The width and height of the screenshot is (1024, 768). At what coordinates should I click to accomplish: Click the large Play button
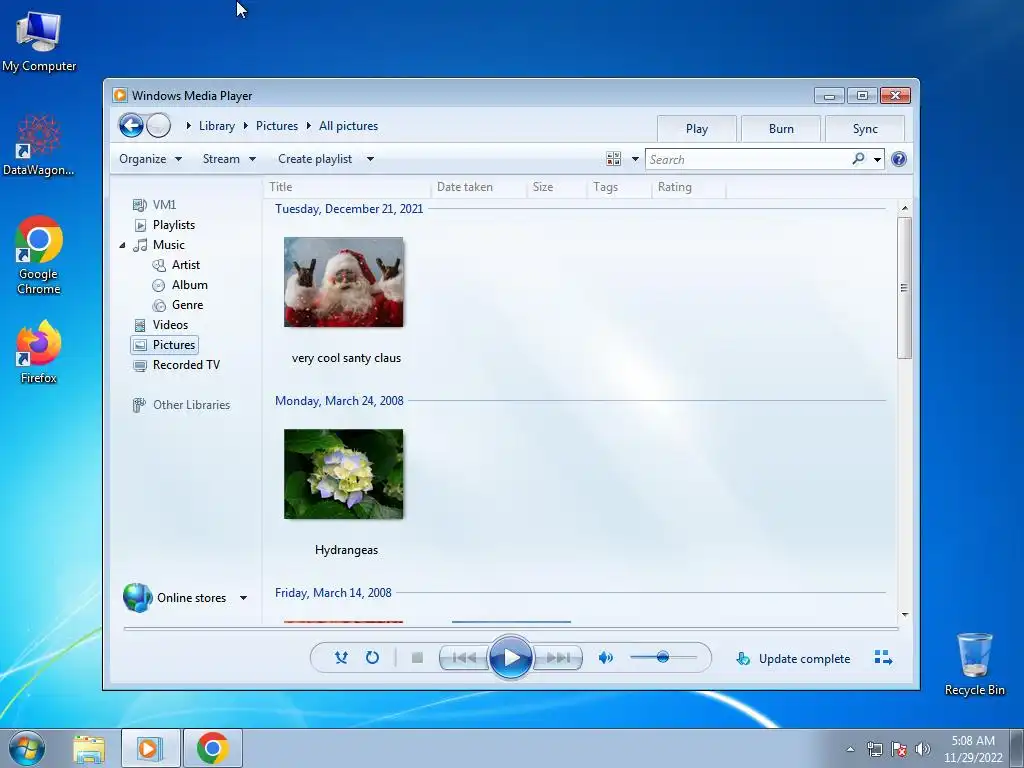[x=511, y=658]
